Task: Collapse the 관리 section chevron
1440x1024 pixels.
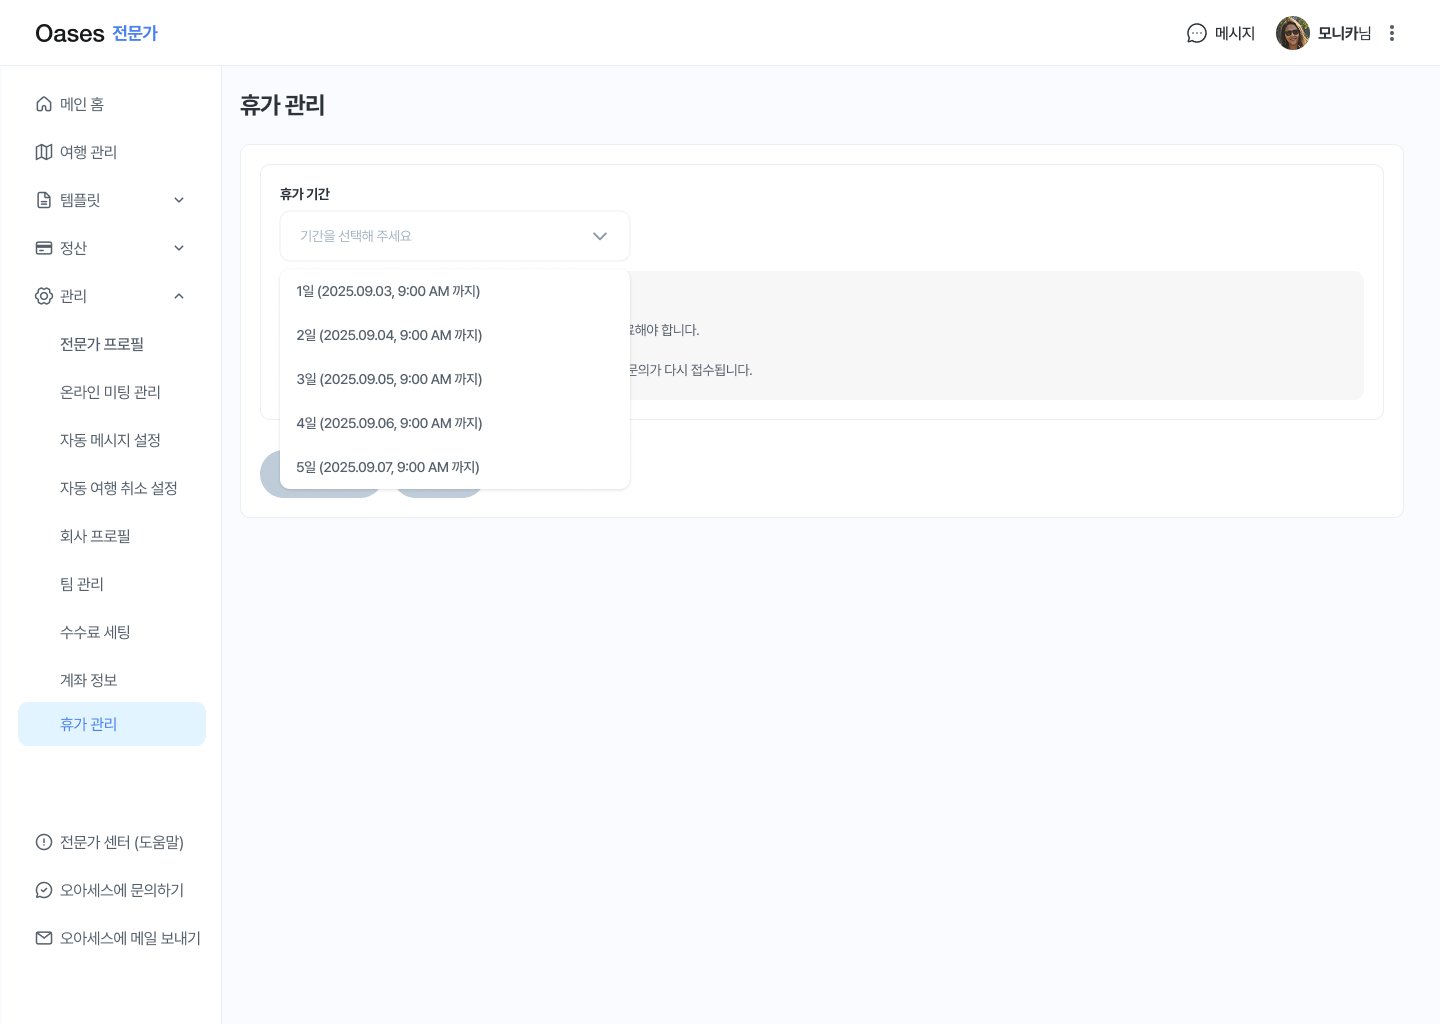Action: 179,296
